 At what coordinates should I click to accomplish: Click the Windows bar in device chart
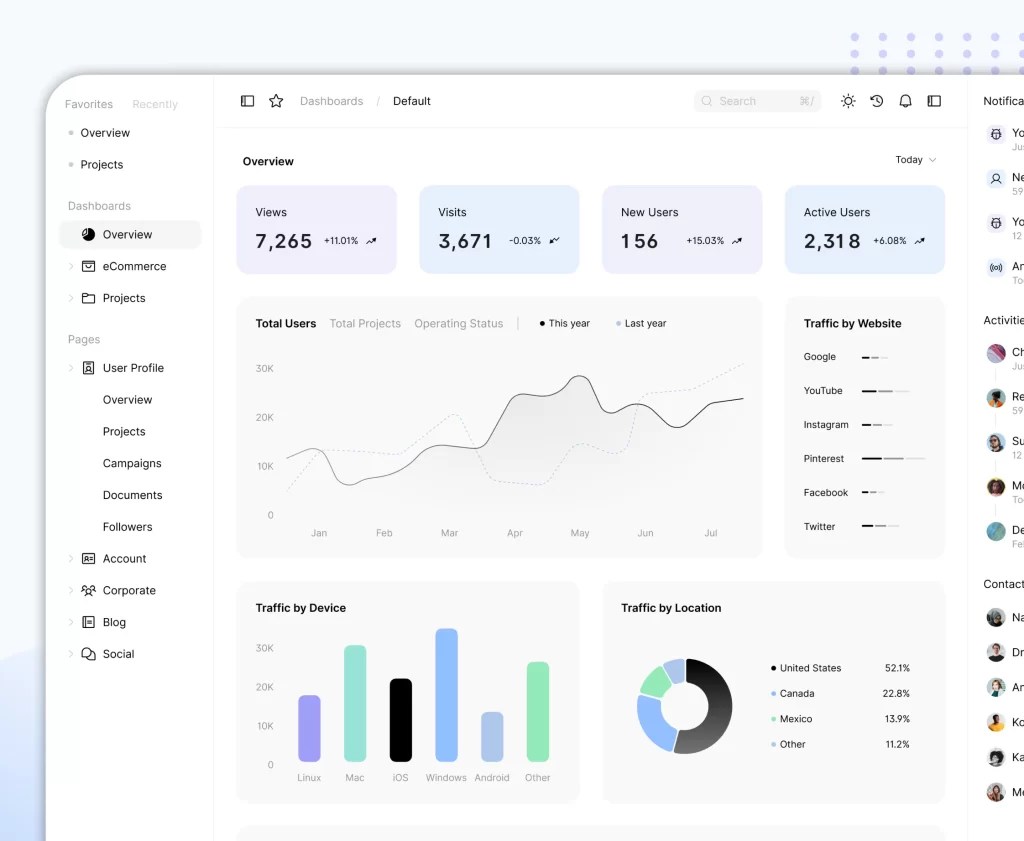tap(447, 695)
